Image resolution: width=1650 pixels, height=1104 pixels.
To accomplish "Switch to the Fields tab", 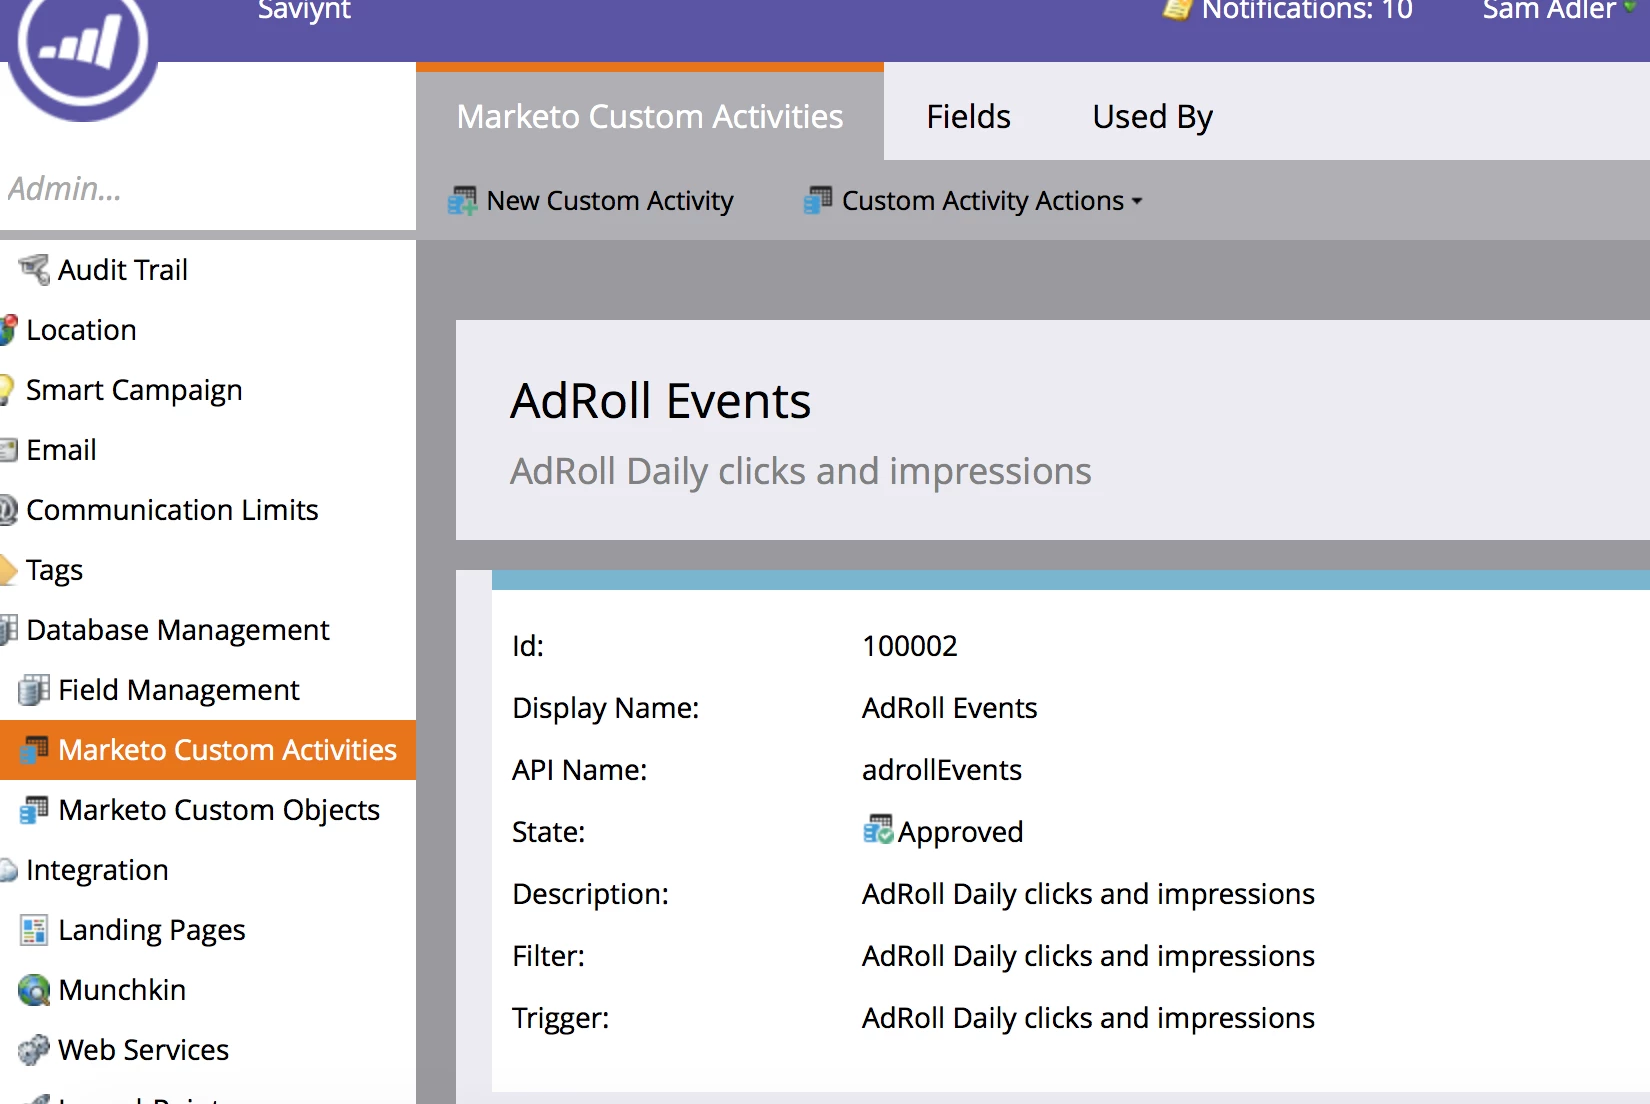I will (x=968, y=117).
